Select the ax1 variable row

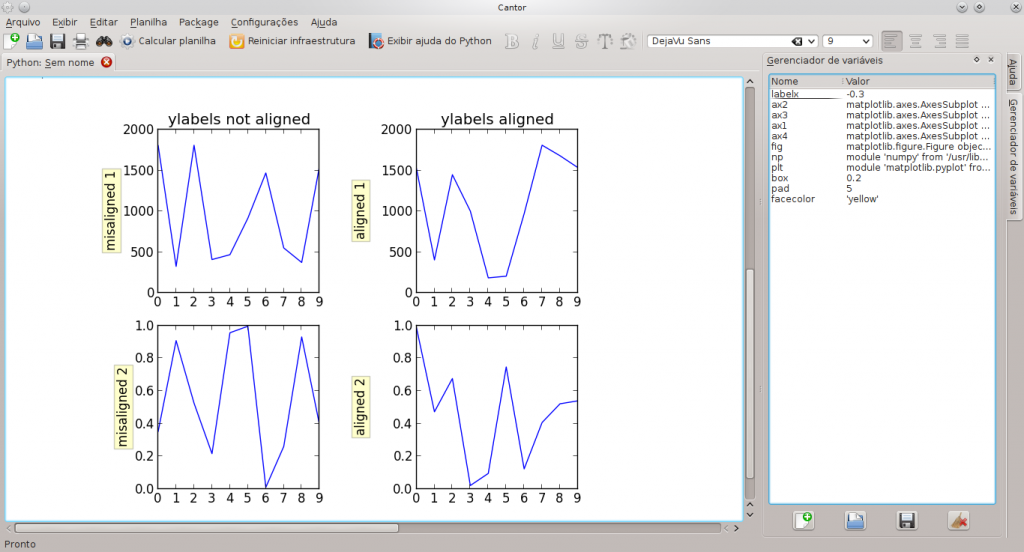[x=882, y=125]
